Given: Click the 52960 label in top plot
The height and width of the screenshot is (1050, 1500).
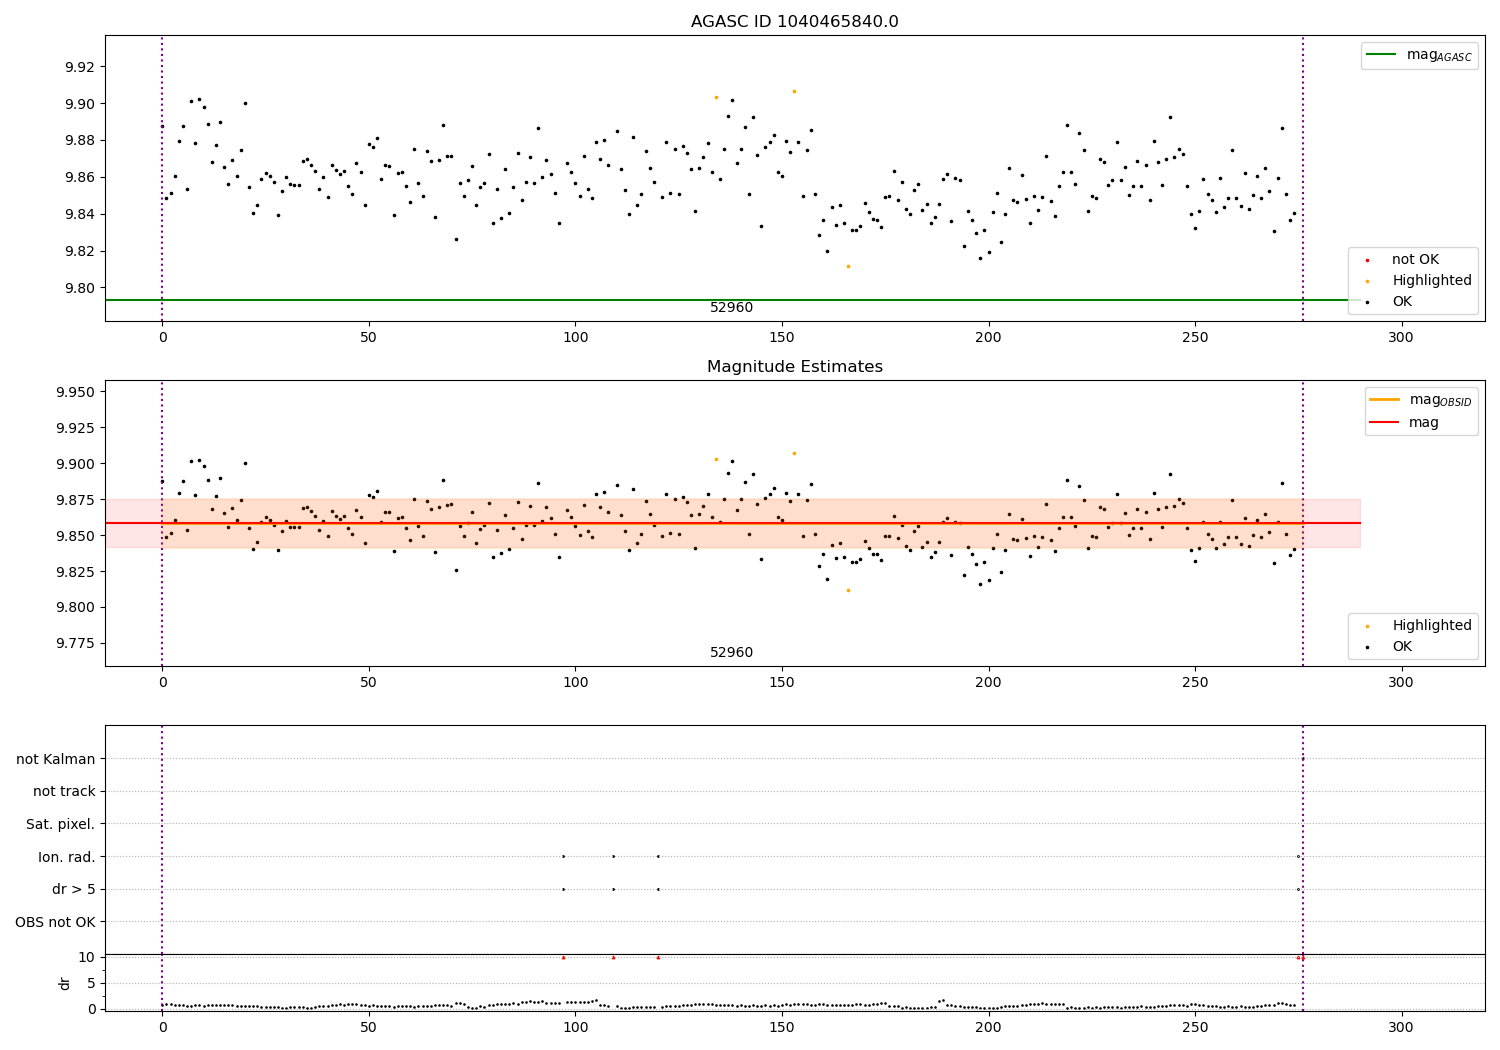Looking at the screenshot, I should click(732, 308).
